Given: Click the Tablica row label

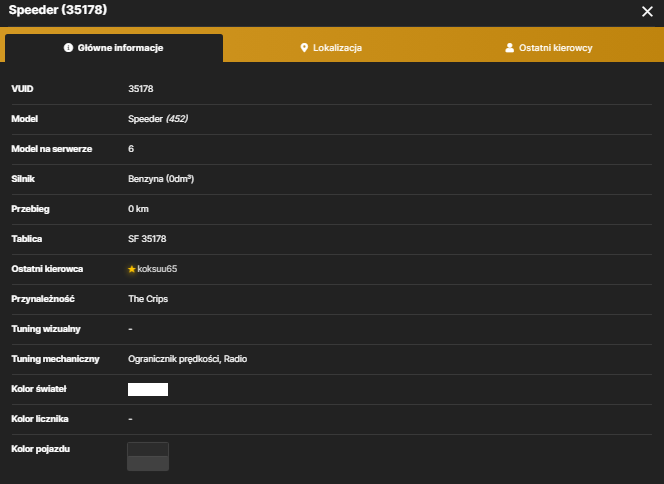Looking at the screenshot, I should (x=27, y=239).
